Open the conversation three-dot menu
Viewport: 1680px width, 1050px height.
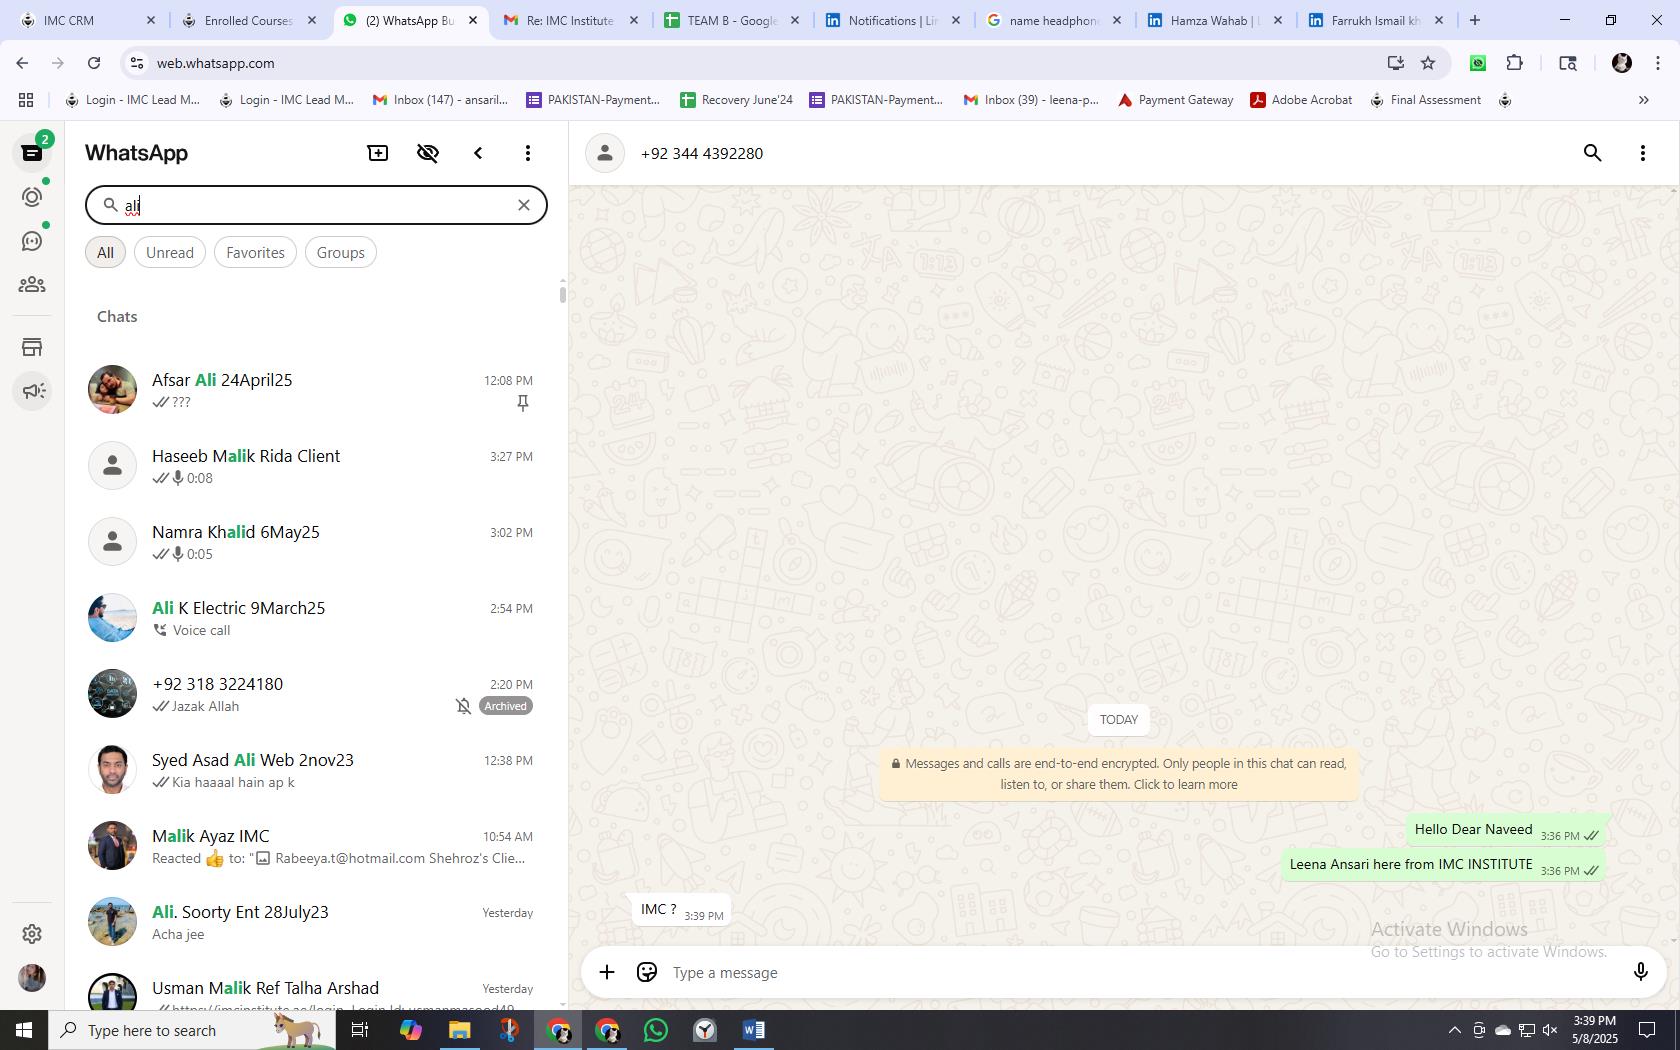tap(1643, 153)
